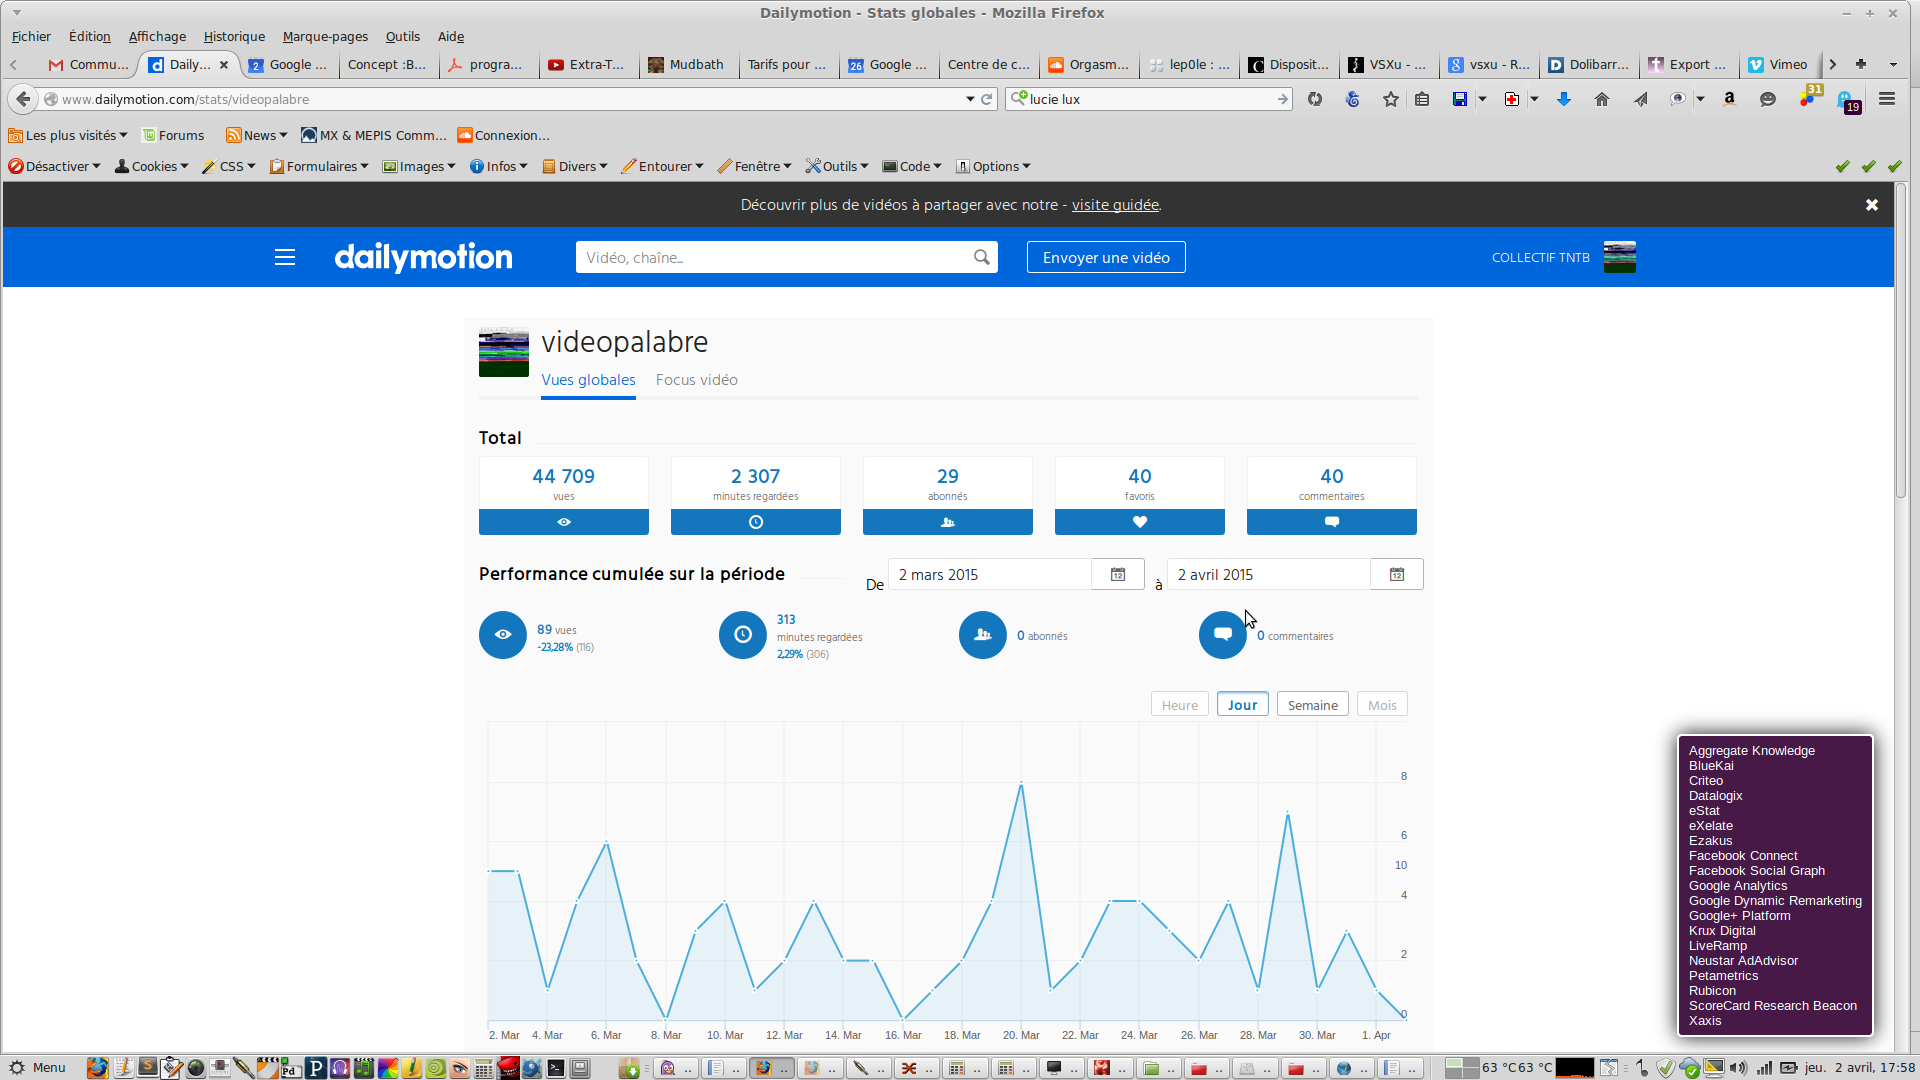
Task: Switch to the Focus vidéo tab
Action: click(x=696, y=380)
